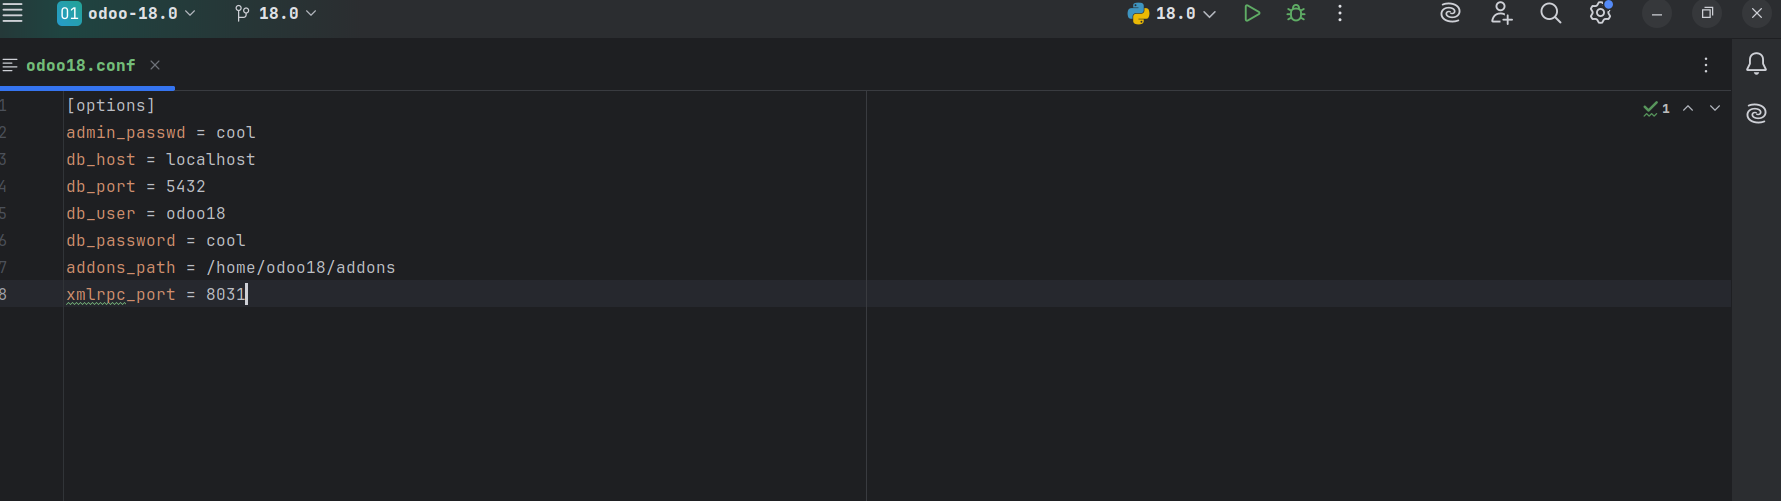Open the Code With Me add-user icon
Image resolution: width=1781 pixels, height=501 pixels.
(1501, 13)
